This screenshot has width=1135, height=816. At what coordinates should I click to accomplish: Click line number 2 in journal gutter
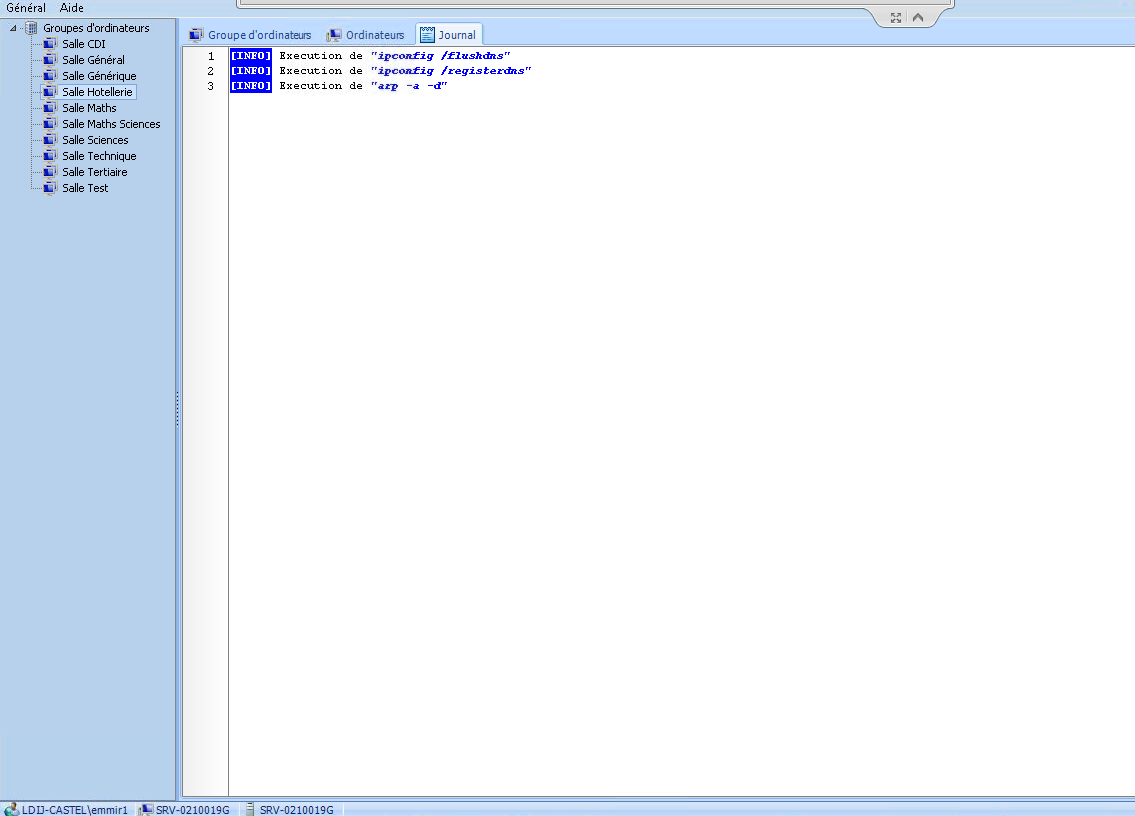coord(211,71)
